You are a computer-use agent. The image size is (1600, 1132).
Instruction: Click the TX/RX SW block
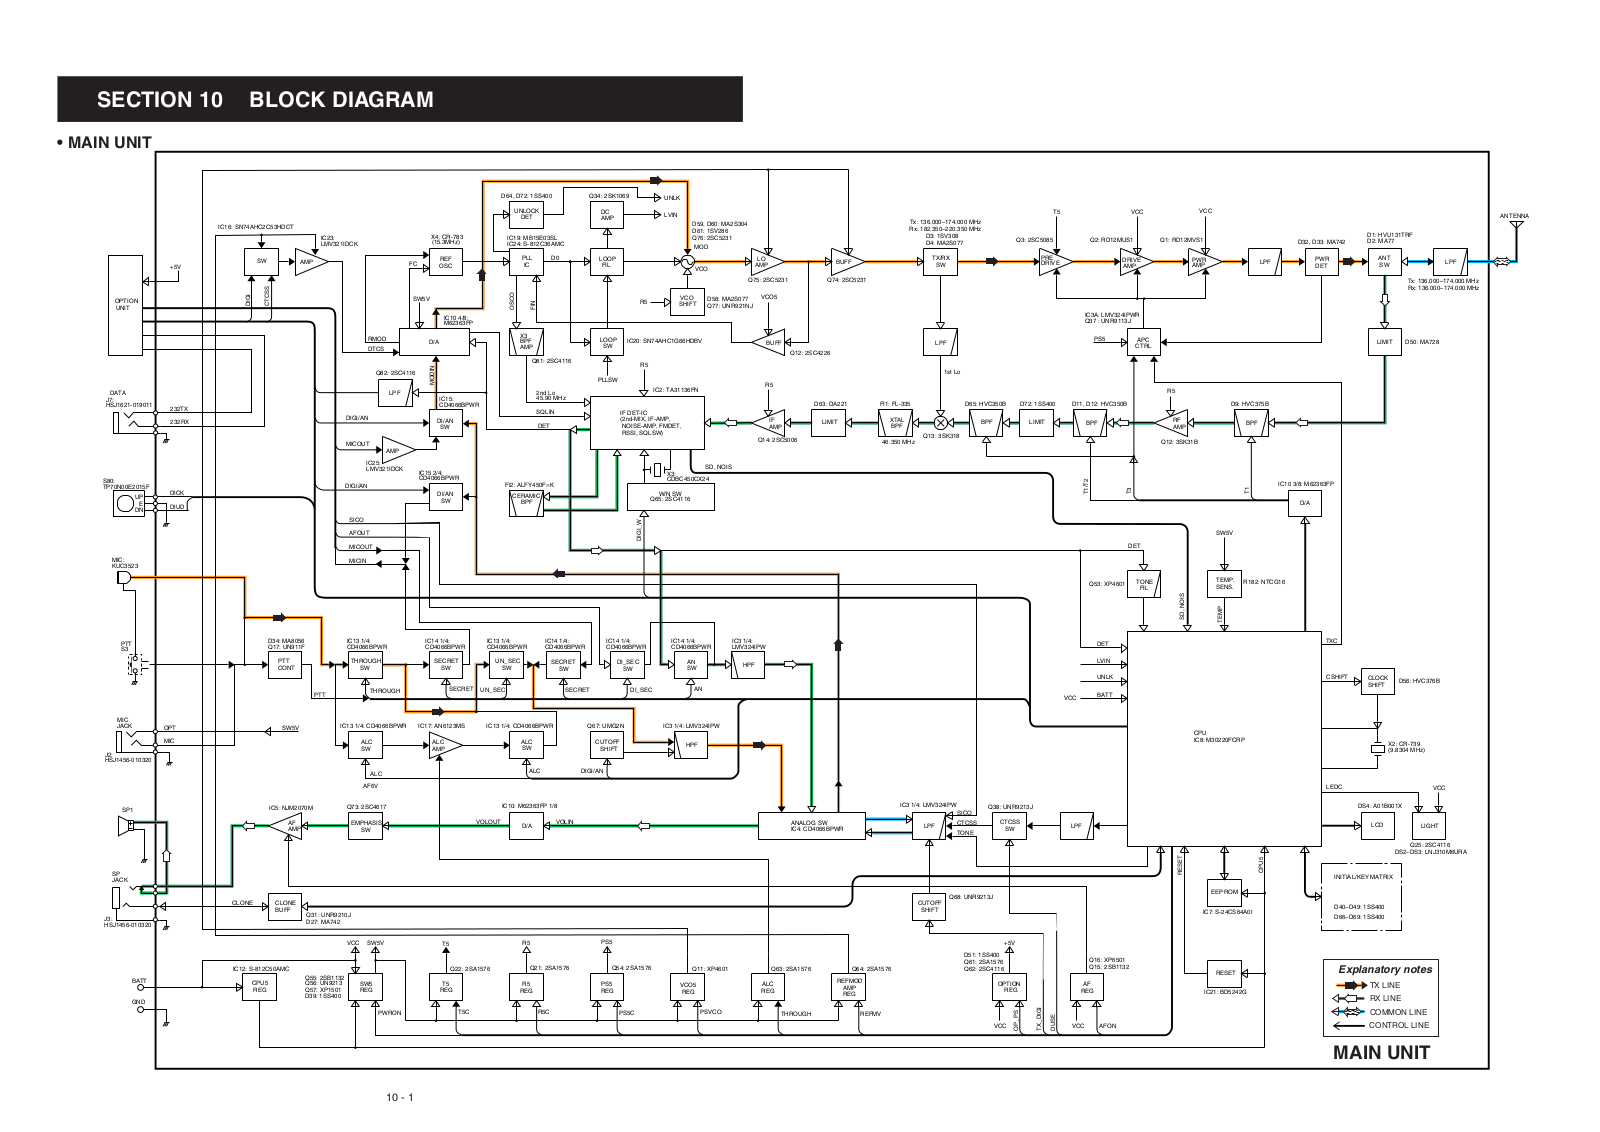(940, 262)
